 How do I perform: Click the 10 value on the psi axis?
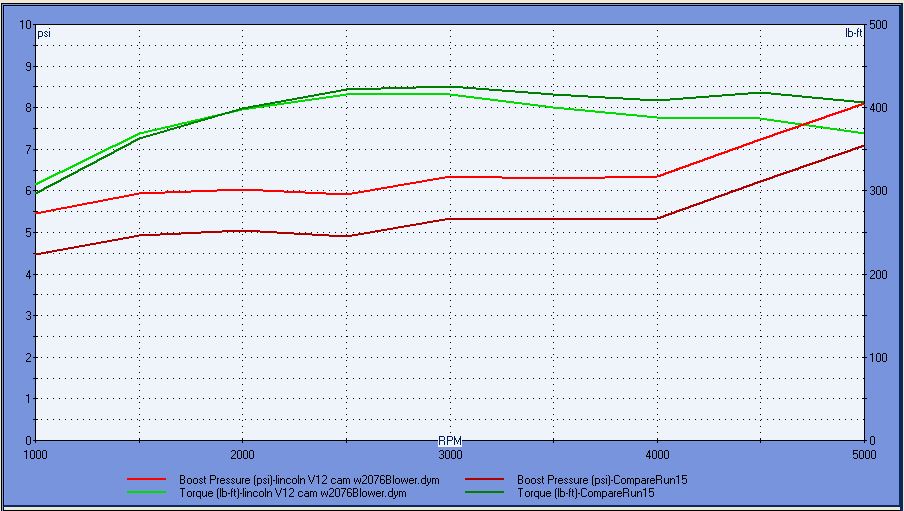point(25,25)
